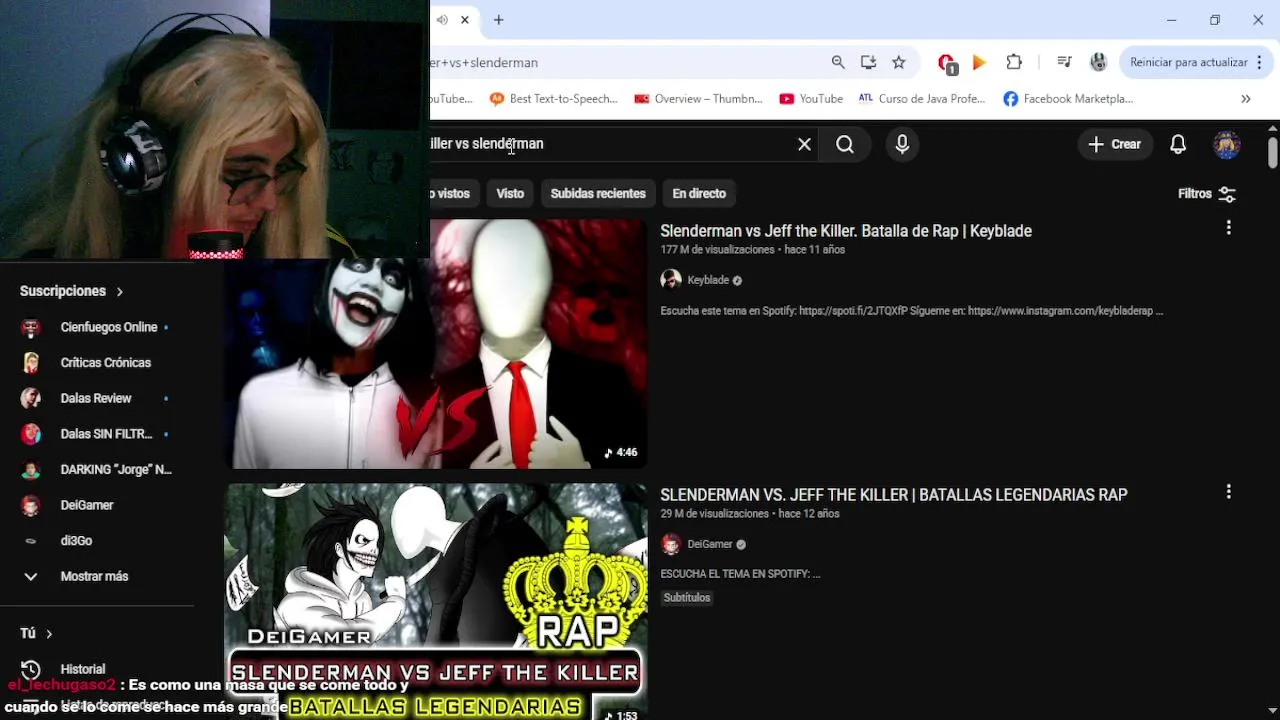Expand the bookmarks overflow chevron
The width and height of the screenshot is (1280, 720).
pos(1246,99)
